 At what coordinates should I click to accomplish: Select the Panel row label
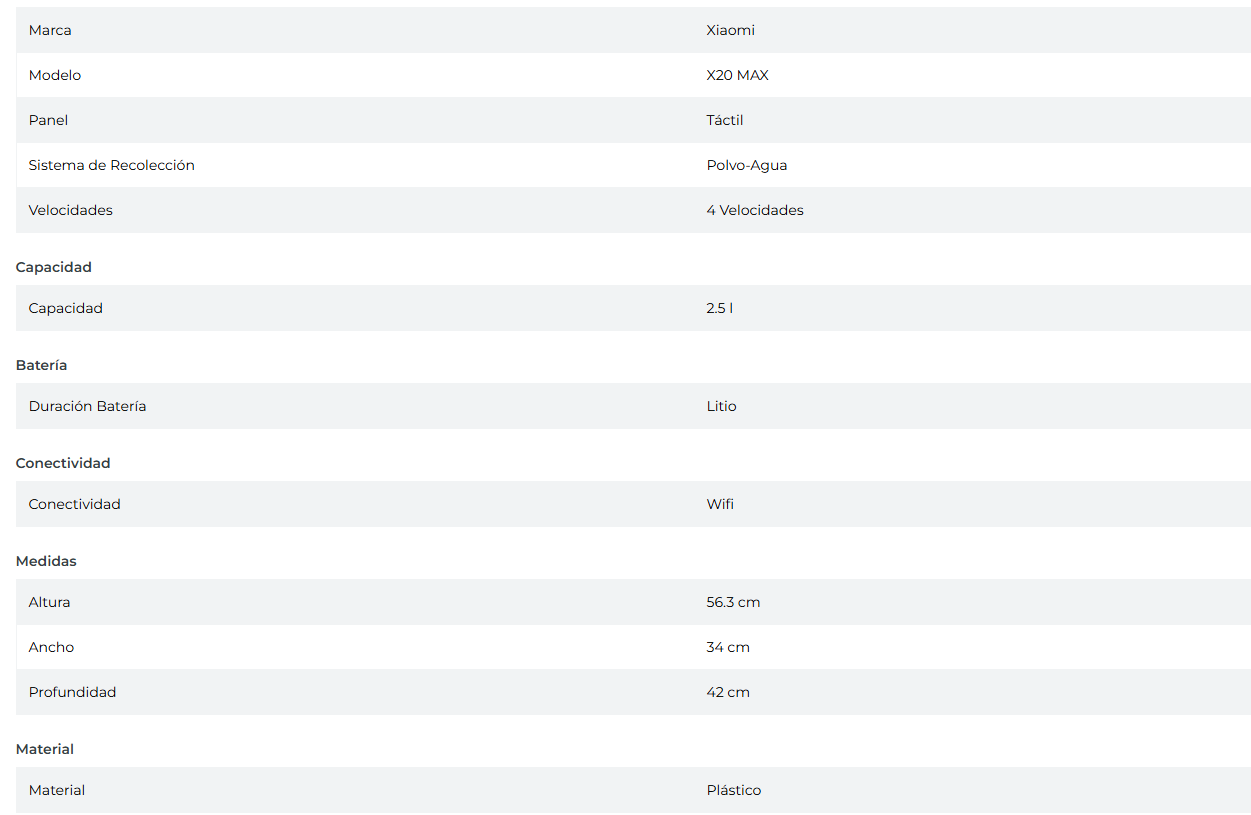[x=48, y=120]
